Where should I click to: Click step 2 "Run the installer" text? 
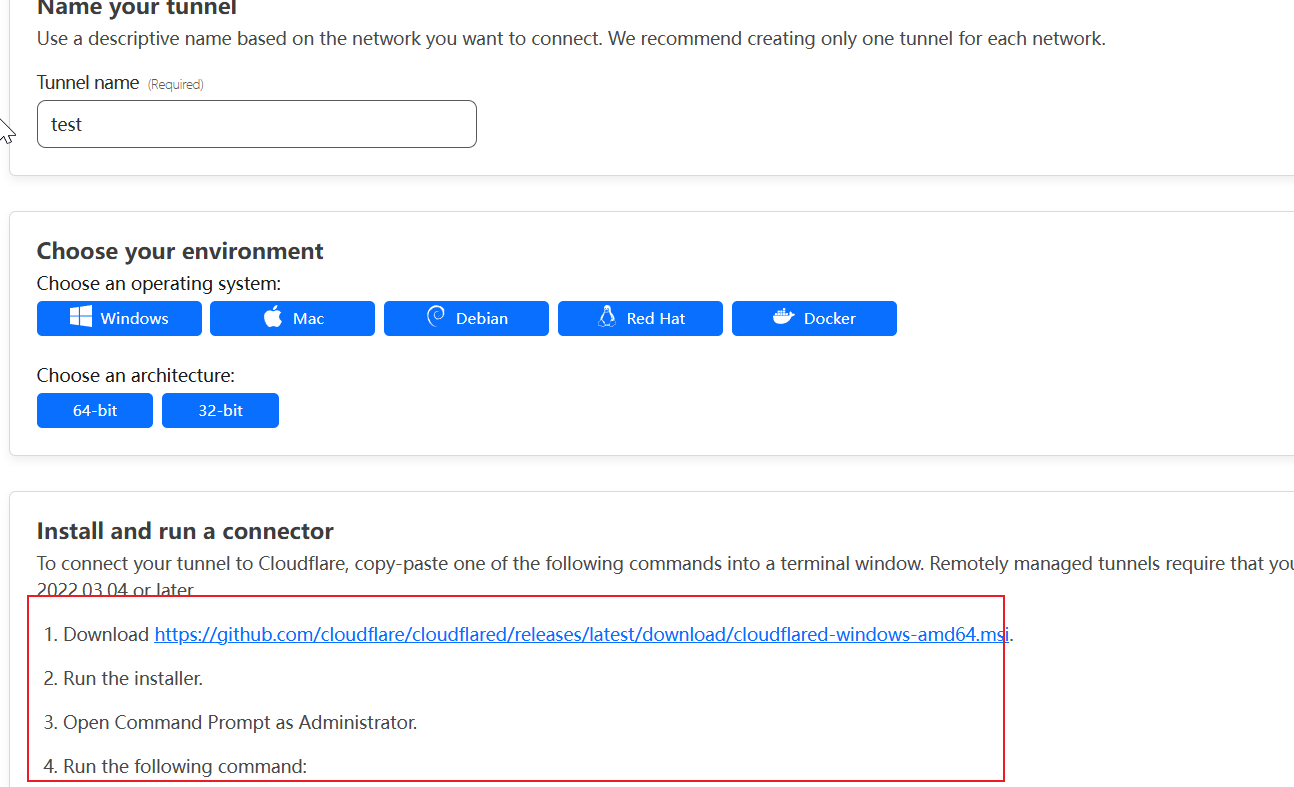[x=133, y=678]
